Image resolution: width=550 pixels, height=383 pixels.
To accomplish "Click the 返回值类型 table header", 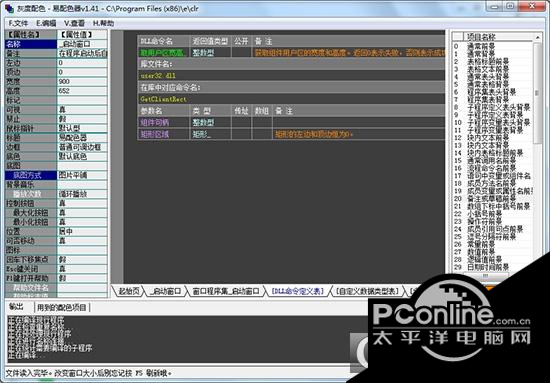I will [x=210, y=41].
